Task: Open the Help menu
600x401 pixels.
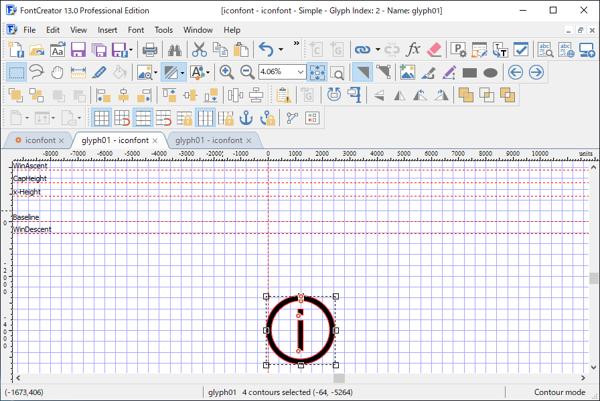Action: point(232,30)
